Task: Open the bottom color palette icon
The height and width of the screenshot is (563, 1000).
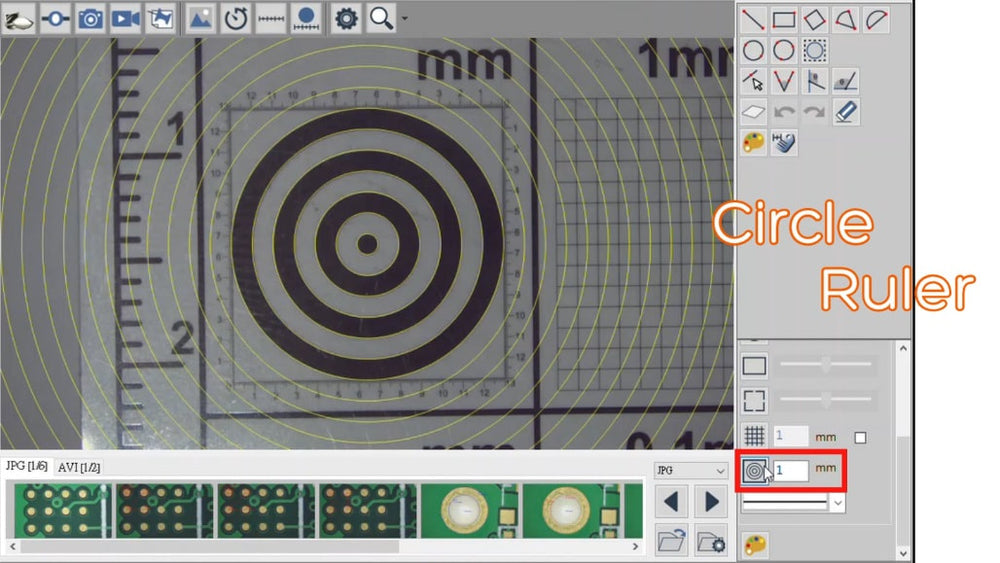Action: click(x=755, y=545)
